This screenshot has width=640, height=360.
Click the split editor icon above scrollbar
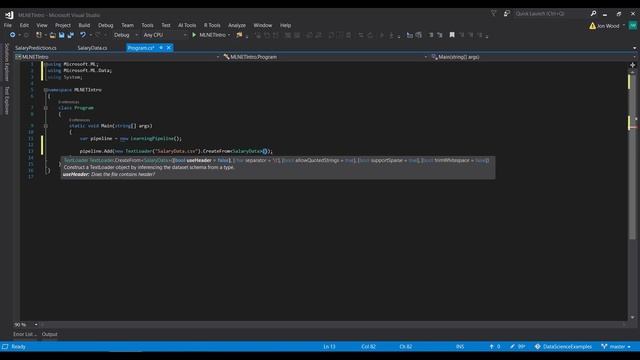click(x=632, y=65)
